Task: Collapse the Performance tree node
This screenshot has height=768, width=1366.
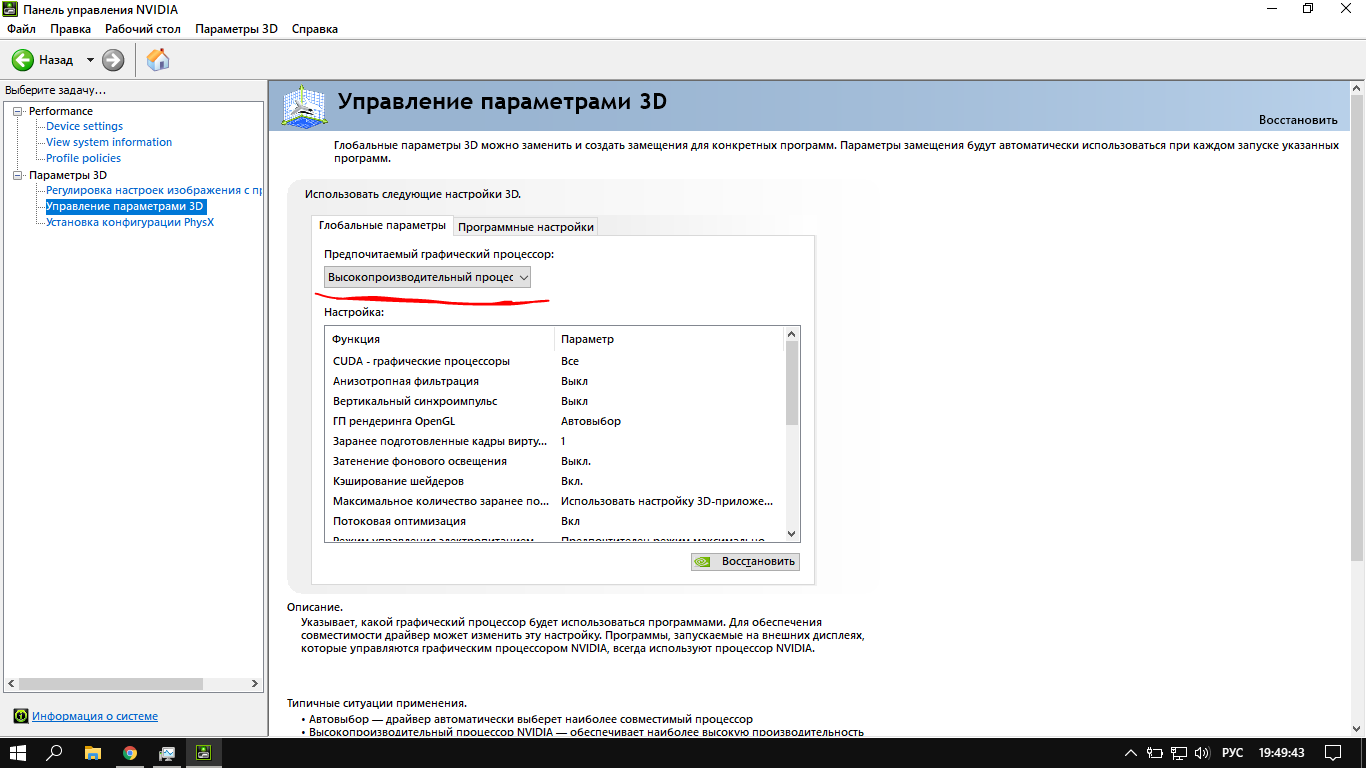Action: (17, 111)
